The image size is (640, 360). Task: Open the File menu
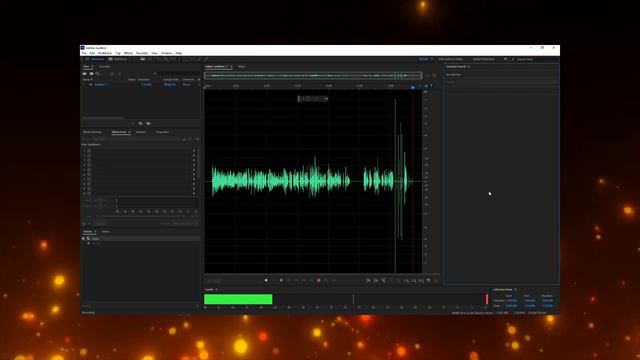(x=84, y=53)
